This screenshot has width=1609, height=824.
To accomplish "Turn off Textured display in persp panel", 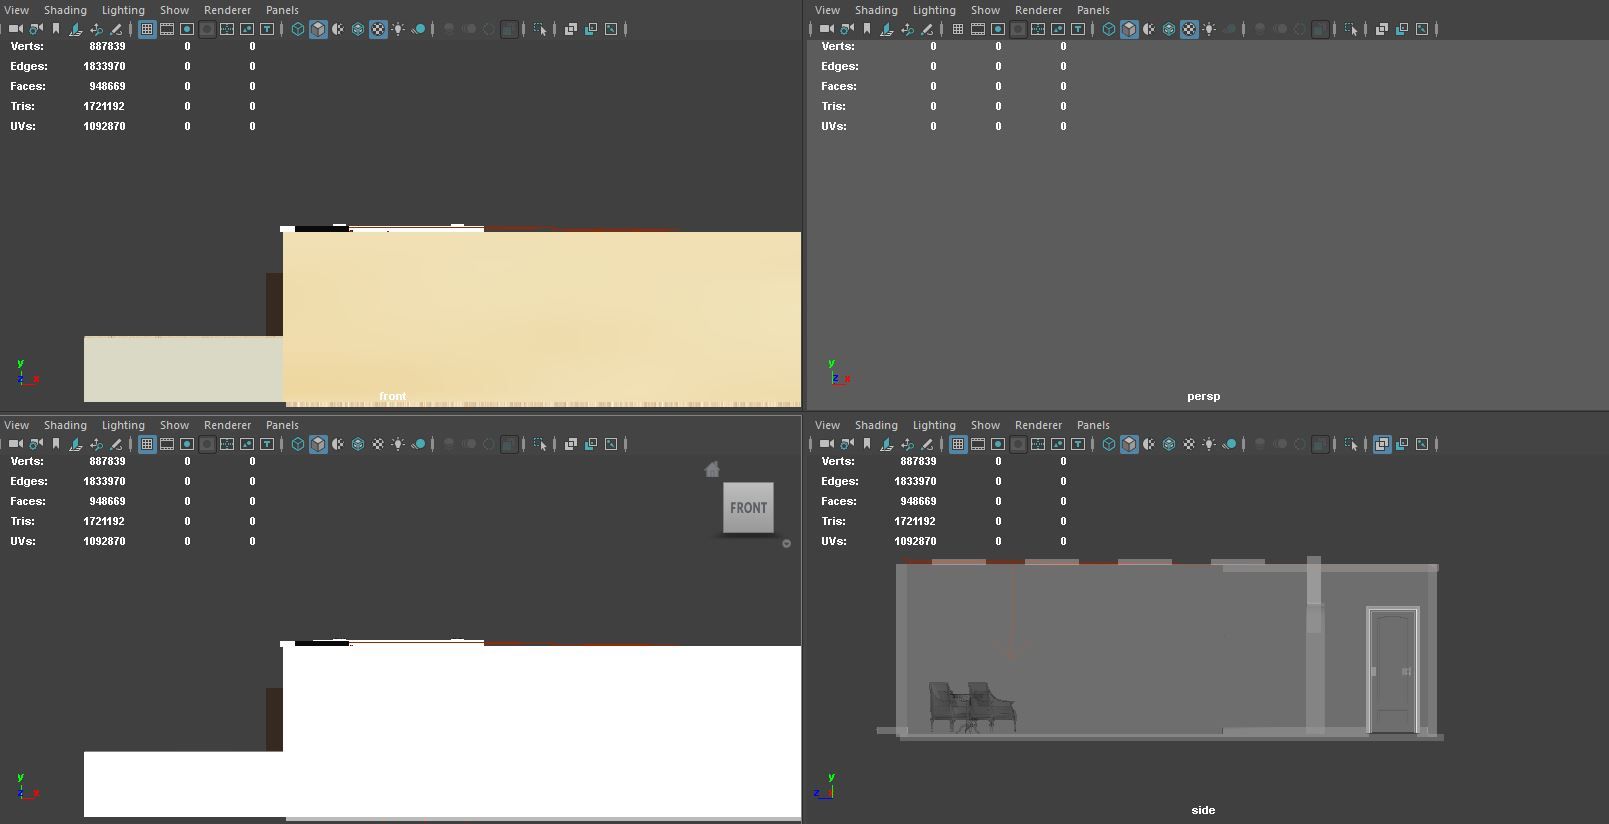I will tap(1189, 29).
